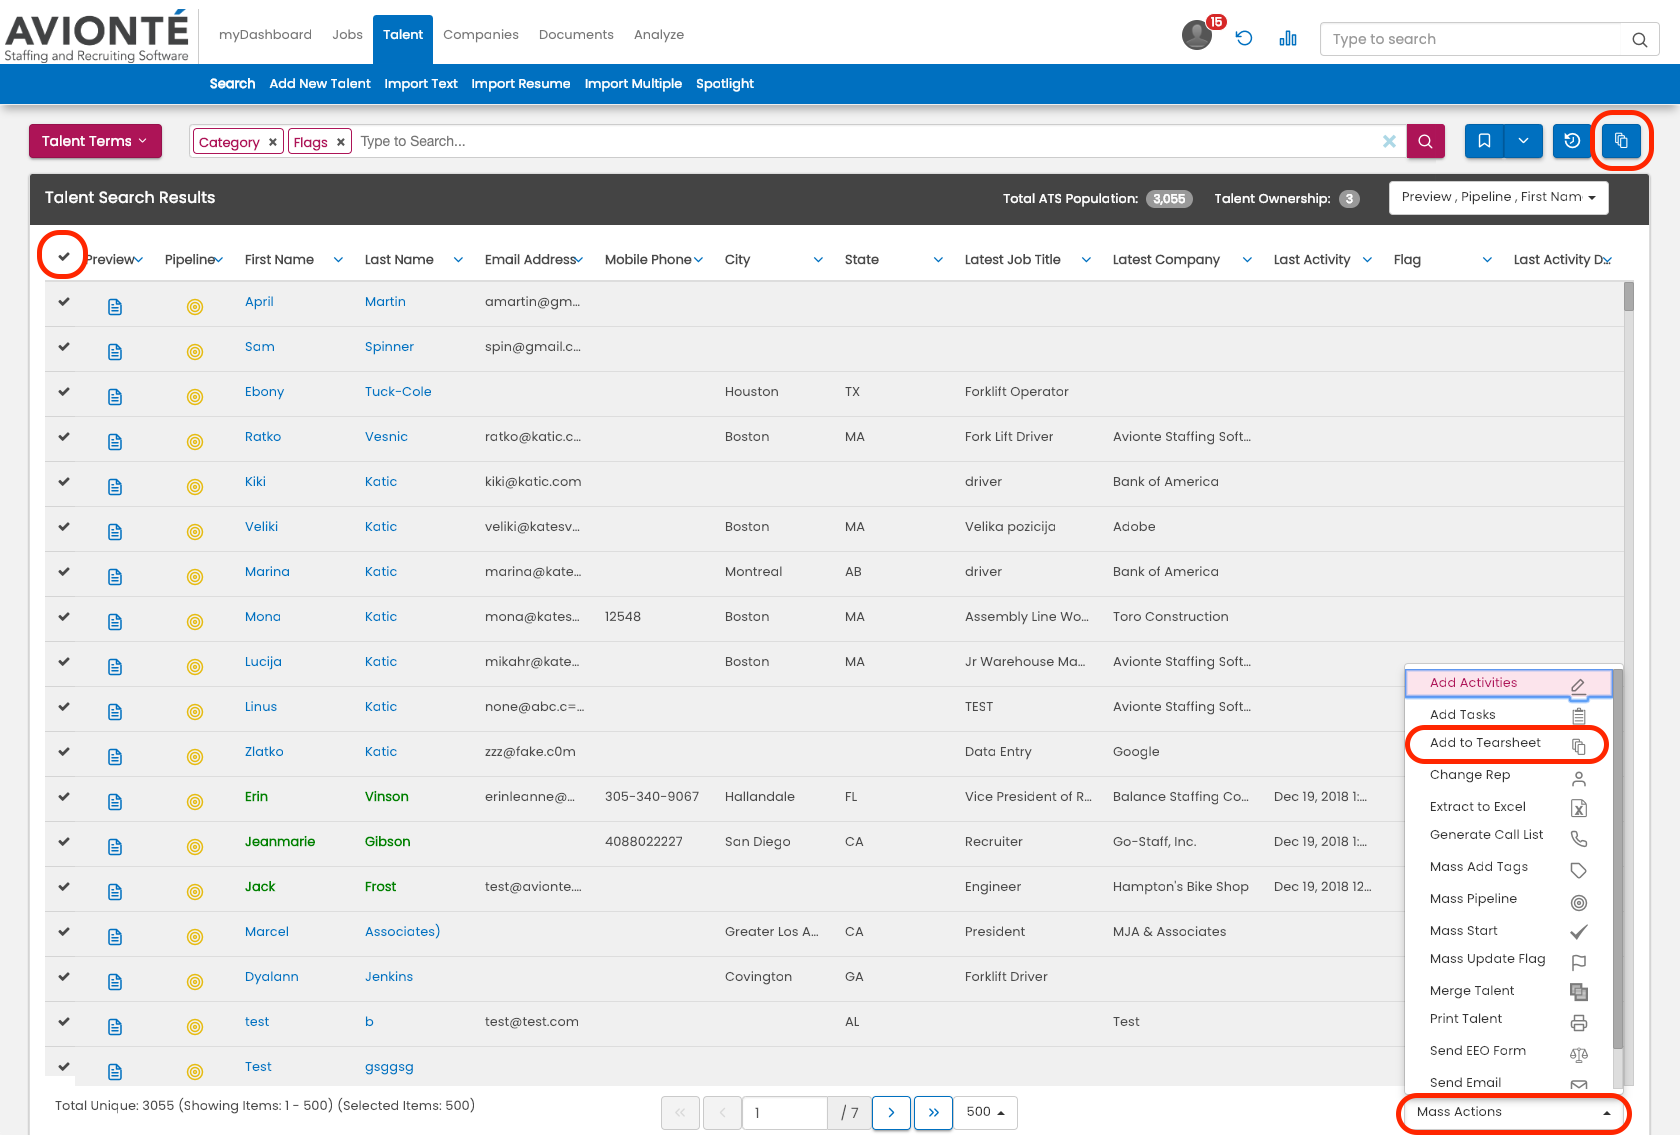
Task: Click the pipeline target icon for Sam Spinner
Action: (195, 351)
